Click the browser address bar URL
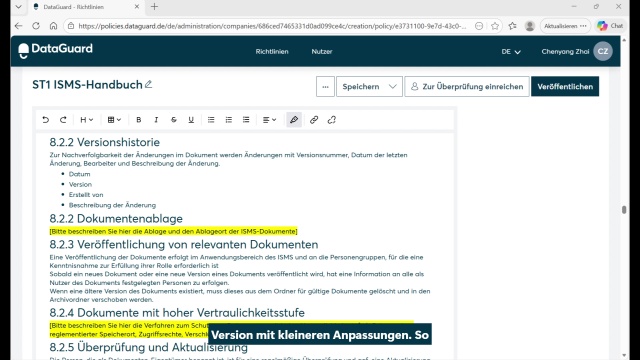The height and width of the screenshot is (360, 640). click(272, 26)
